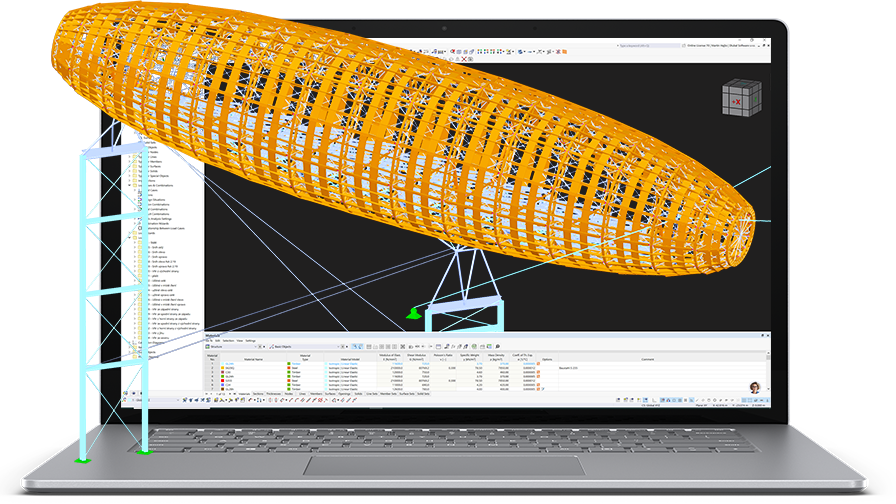
Task: Switch to the Openings tab
Action: [345, 394]
